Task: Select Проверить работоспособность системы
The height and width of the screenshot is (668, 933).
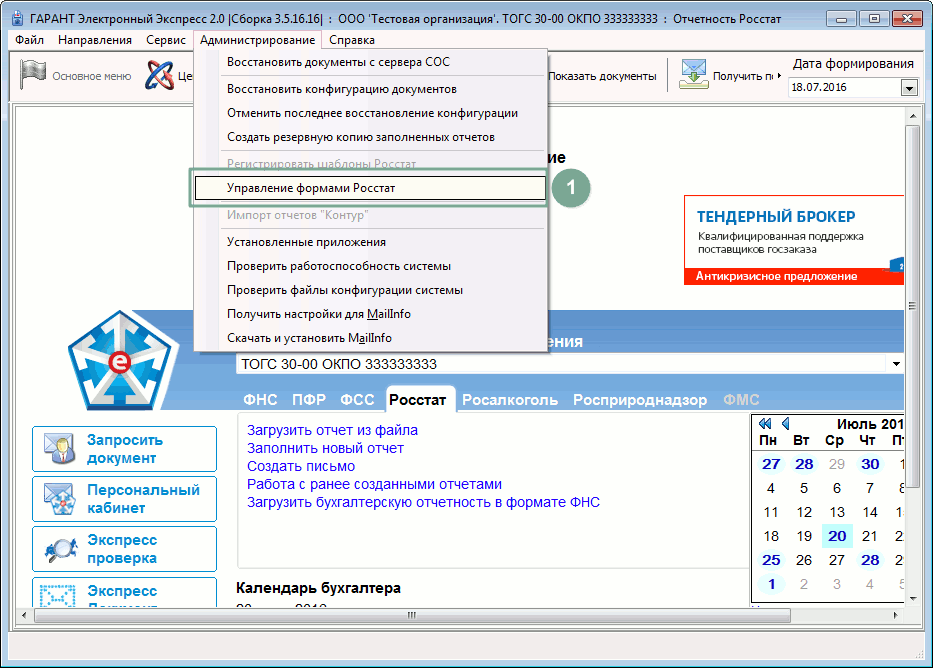Action: tap(370, 266)
